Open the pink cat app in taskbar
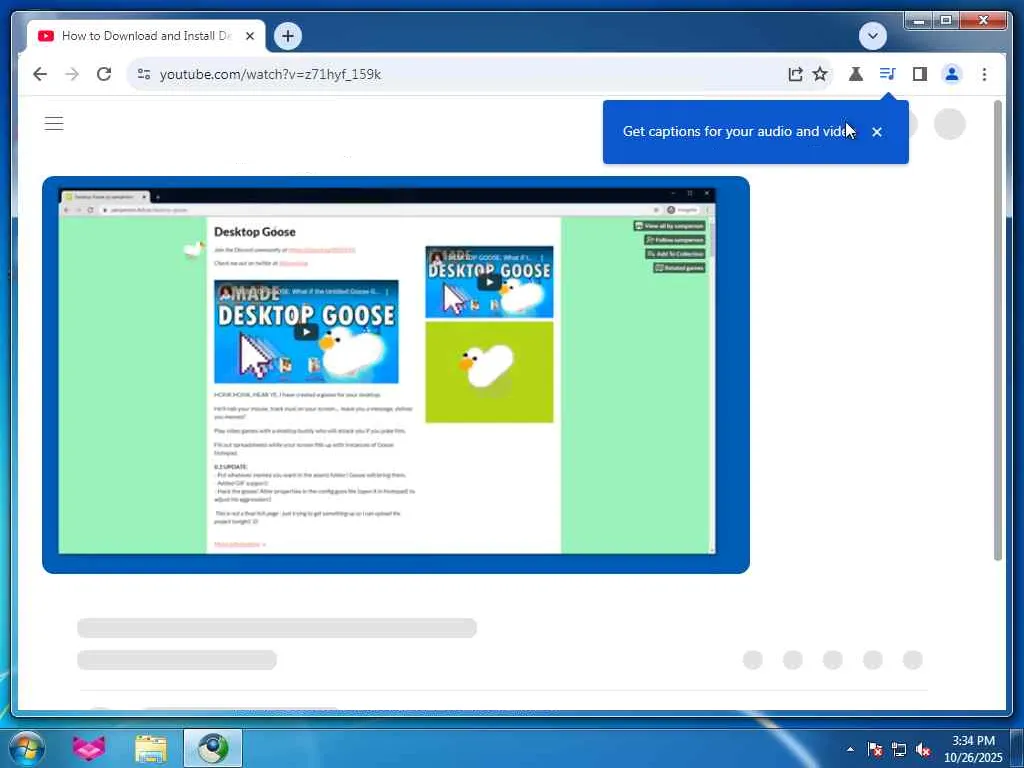Viewport: 1024px width, 768px height. tap(89, 748)
